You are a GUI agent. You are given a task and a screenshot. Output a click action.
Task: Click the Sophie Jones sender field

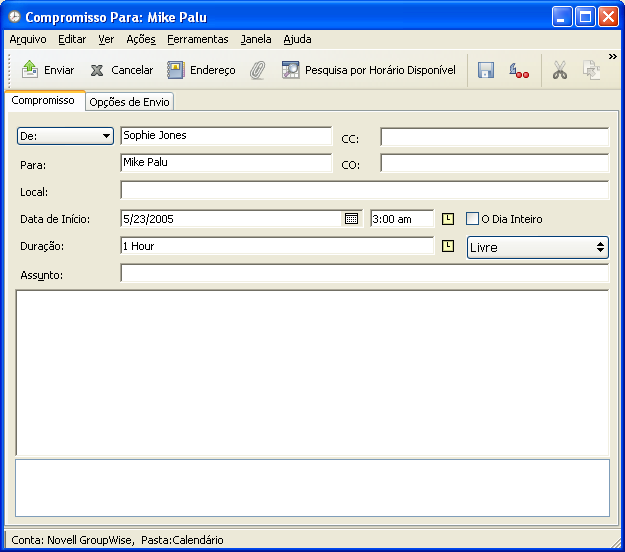[x=226, y=136]
